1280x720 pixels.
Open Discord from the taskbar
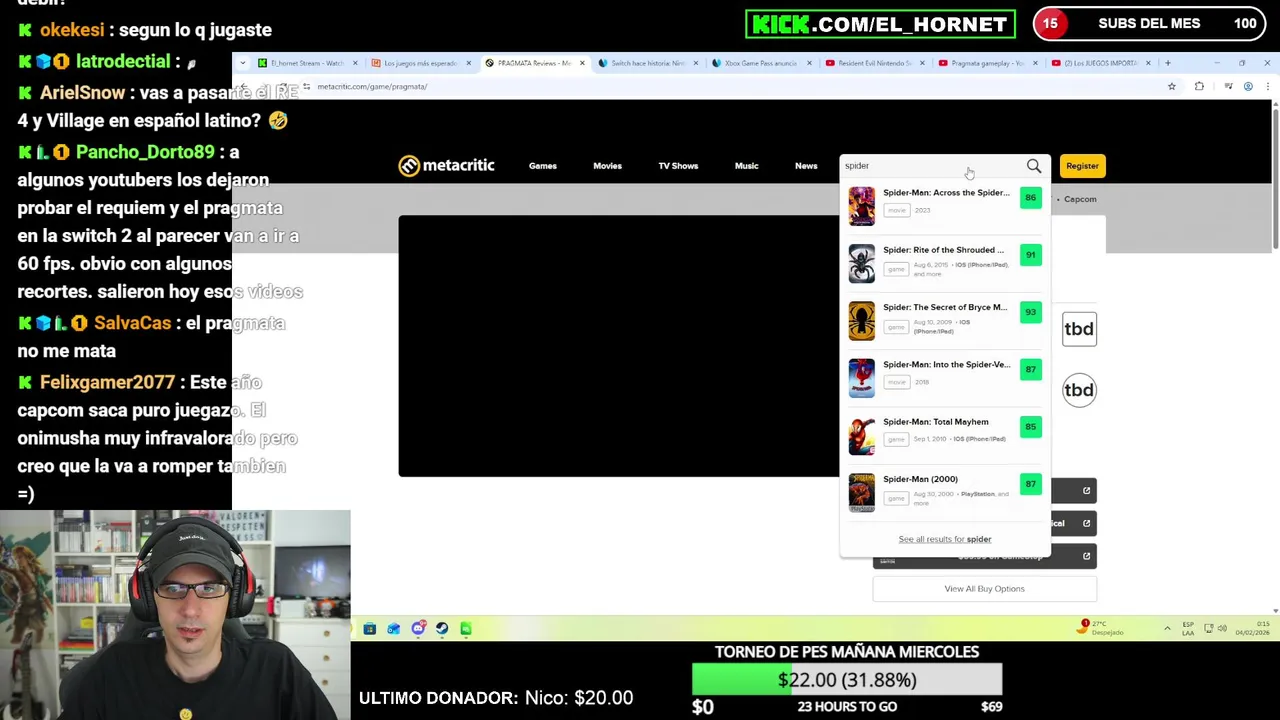click(418, 629)
